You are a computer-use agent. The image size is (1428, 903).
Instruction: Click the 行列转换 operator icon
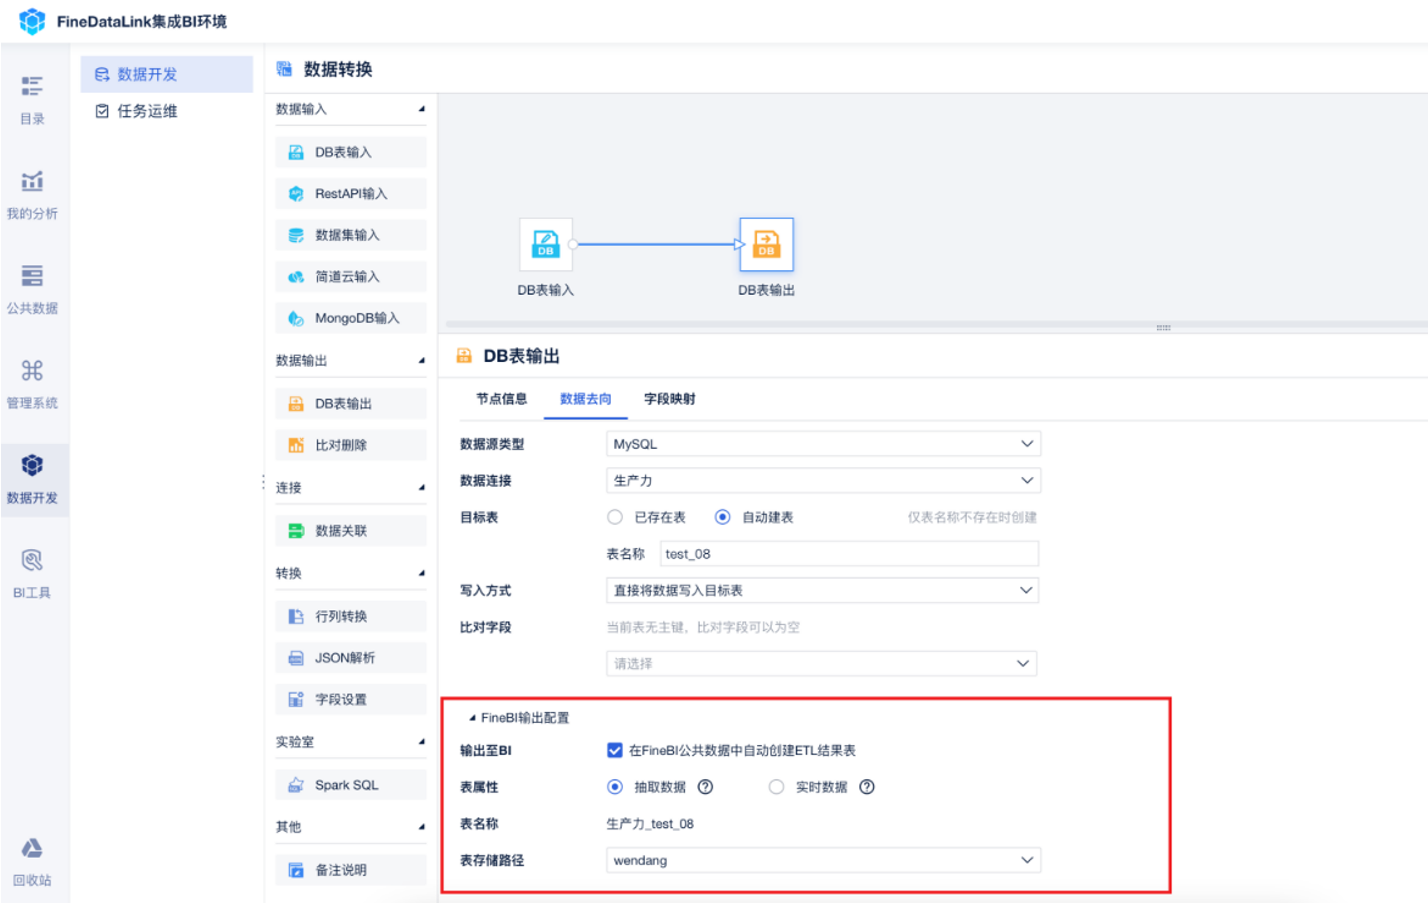pos(296,616)
